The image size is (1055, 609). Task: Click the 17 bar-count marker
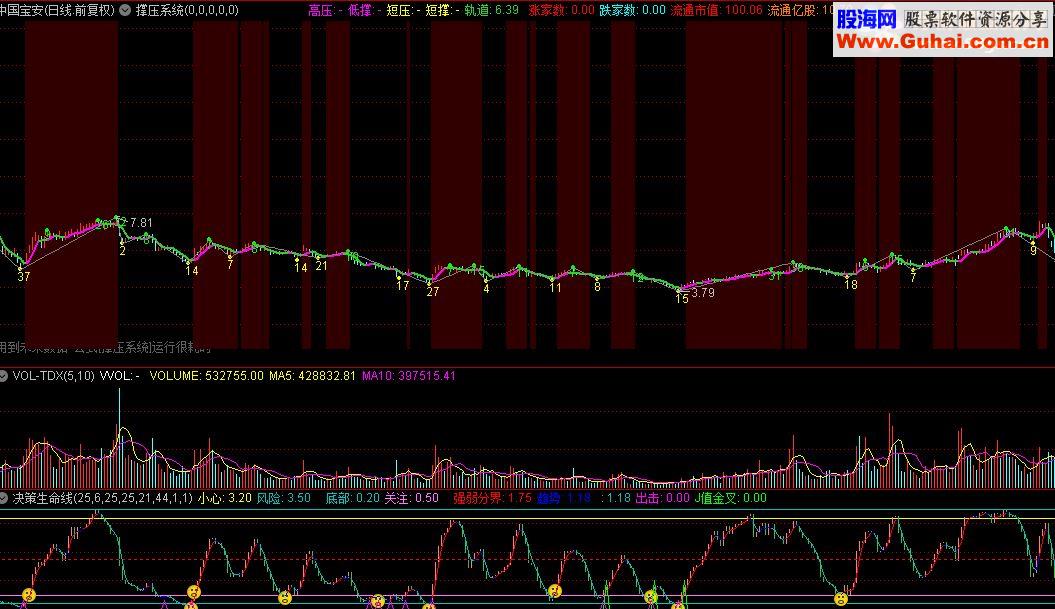tap(402, 286)
